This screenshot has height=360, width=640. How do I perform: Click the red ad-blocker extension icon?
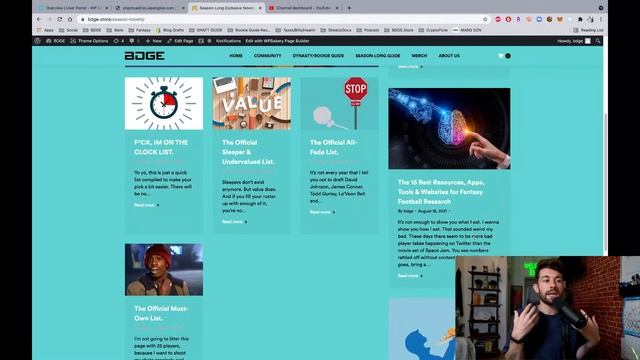pos(498,19)
